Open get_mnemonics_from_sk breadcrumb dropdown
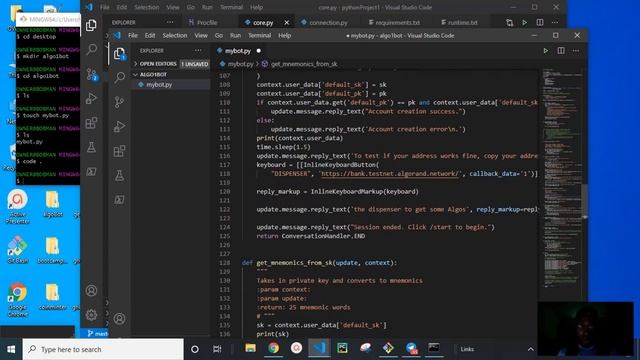Screen dimensions: 640x360 tap(304, 64)
